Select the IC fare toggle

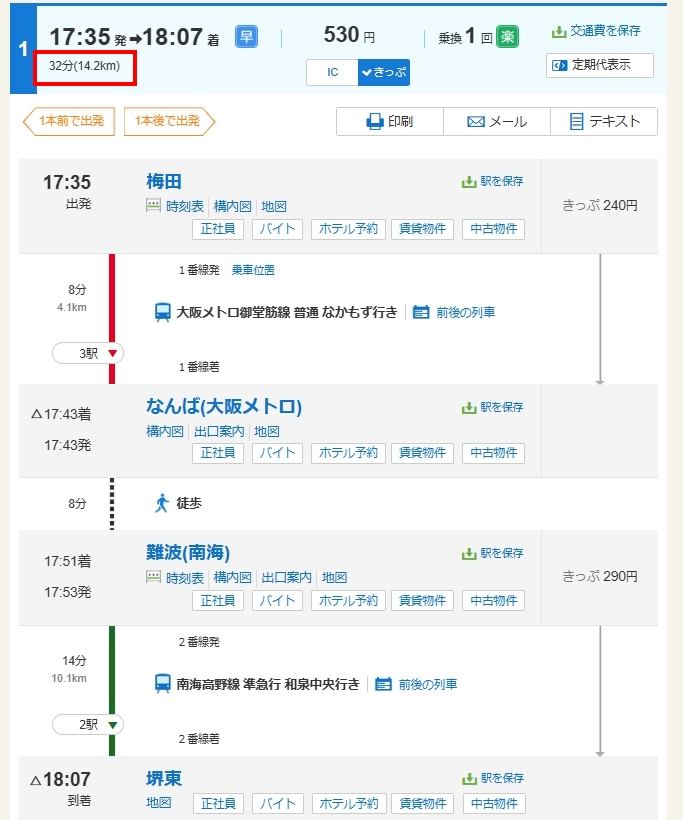(332, 72)
